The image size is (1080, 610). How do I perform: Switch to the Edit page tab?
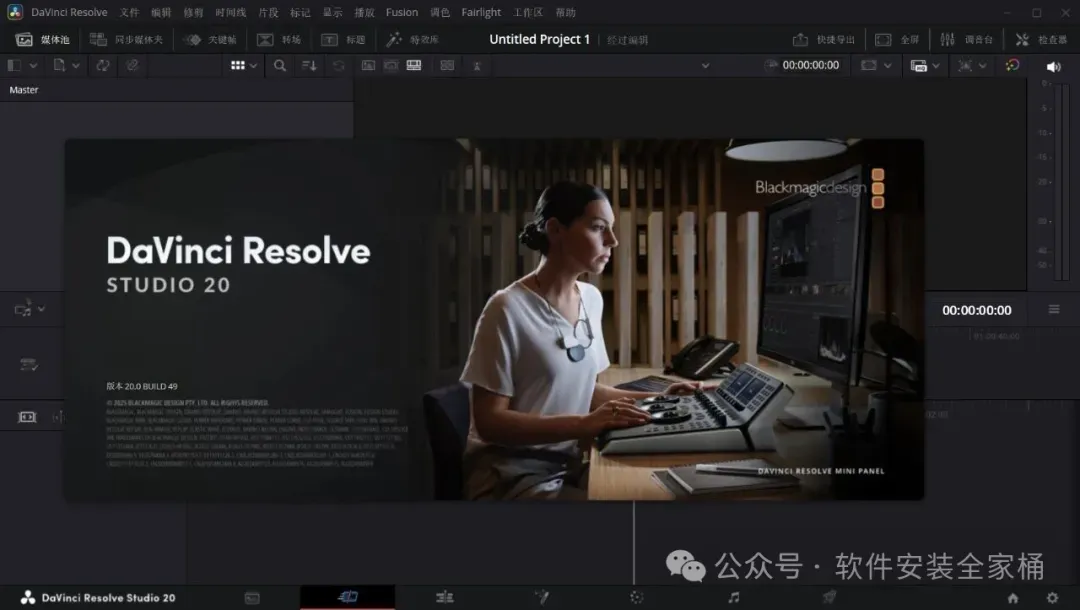[445, 598]
